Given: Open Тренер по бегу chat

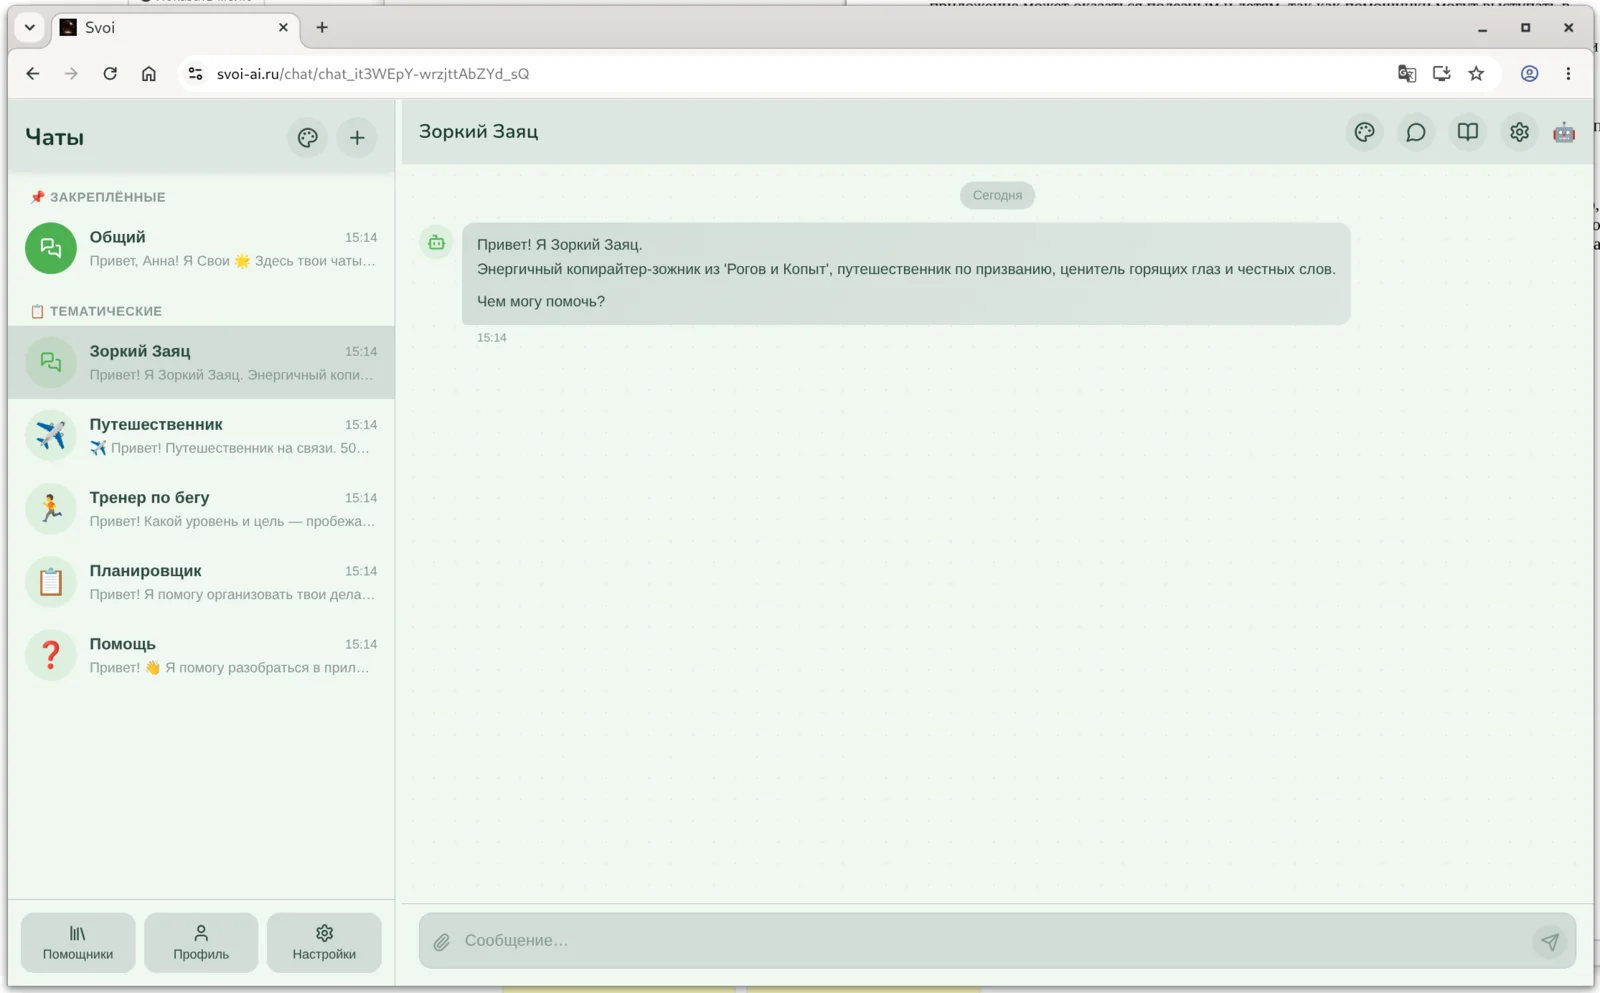Looking at the screenshot, I should pyautogui.click(x=201, y=509).
